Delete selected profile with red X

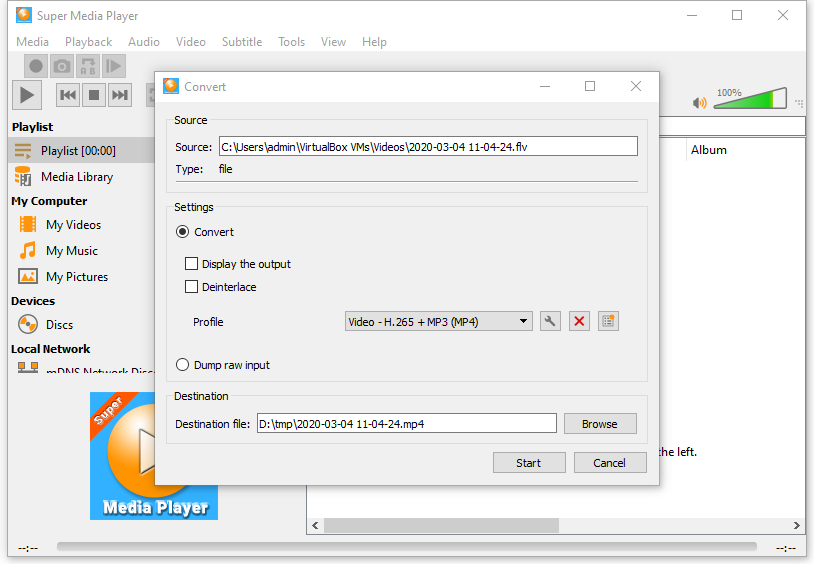click(579, 321)
